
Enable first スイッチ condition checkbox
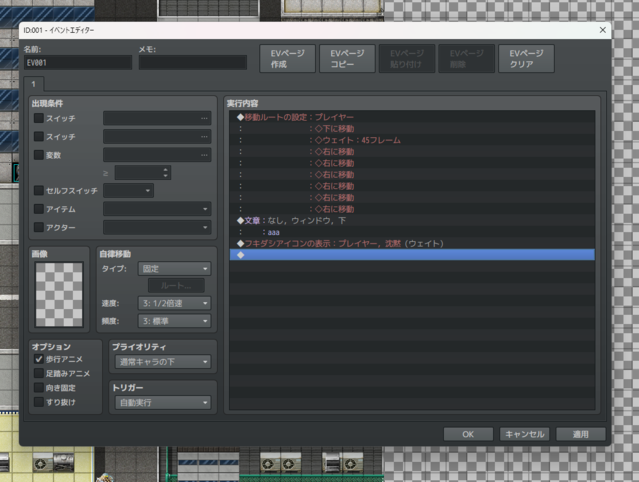click(39, 118)
